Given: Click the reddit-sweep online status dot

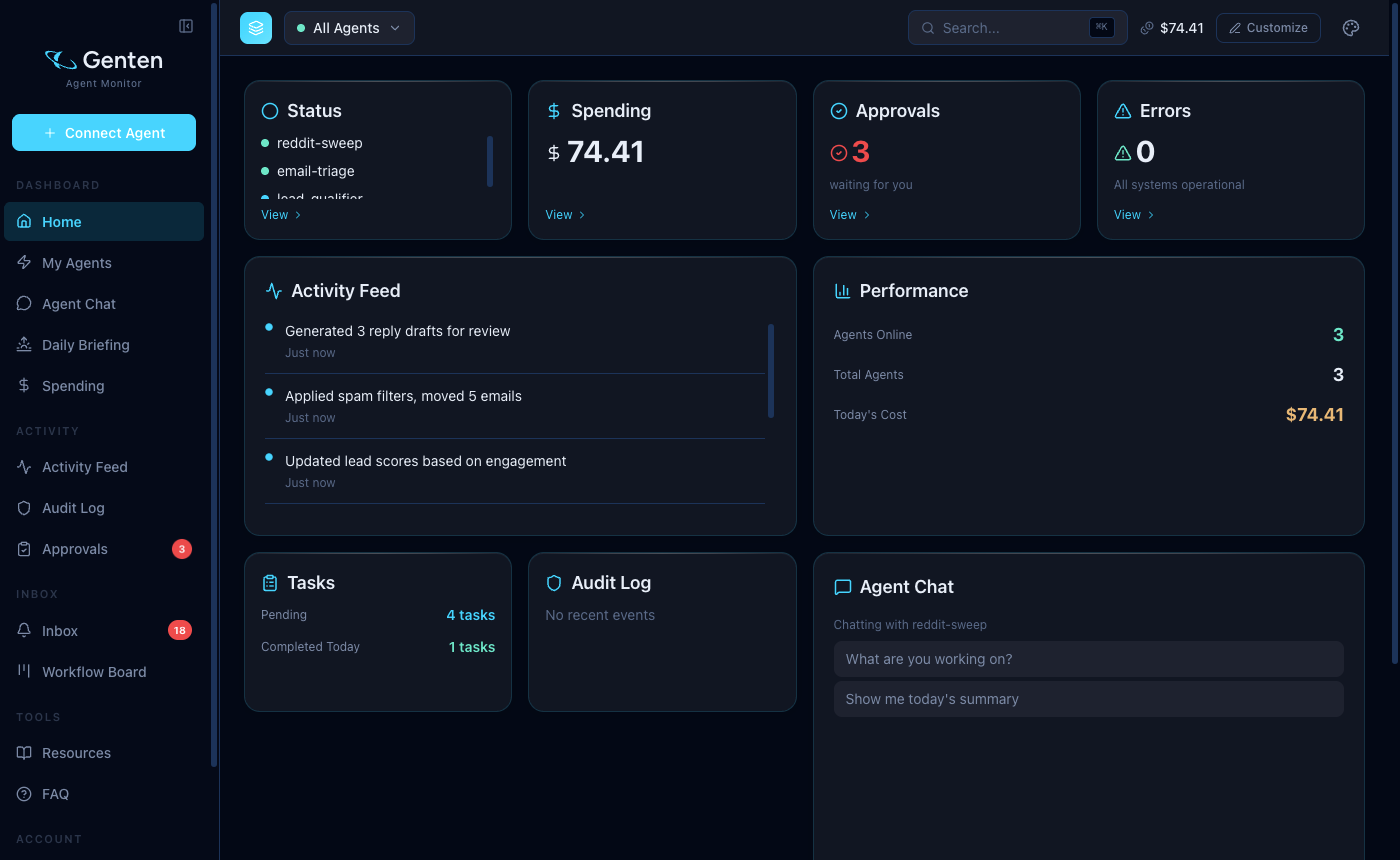Looking at the screenshot, I should [x=267, y=143].
